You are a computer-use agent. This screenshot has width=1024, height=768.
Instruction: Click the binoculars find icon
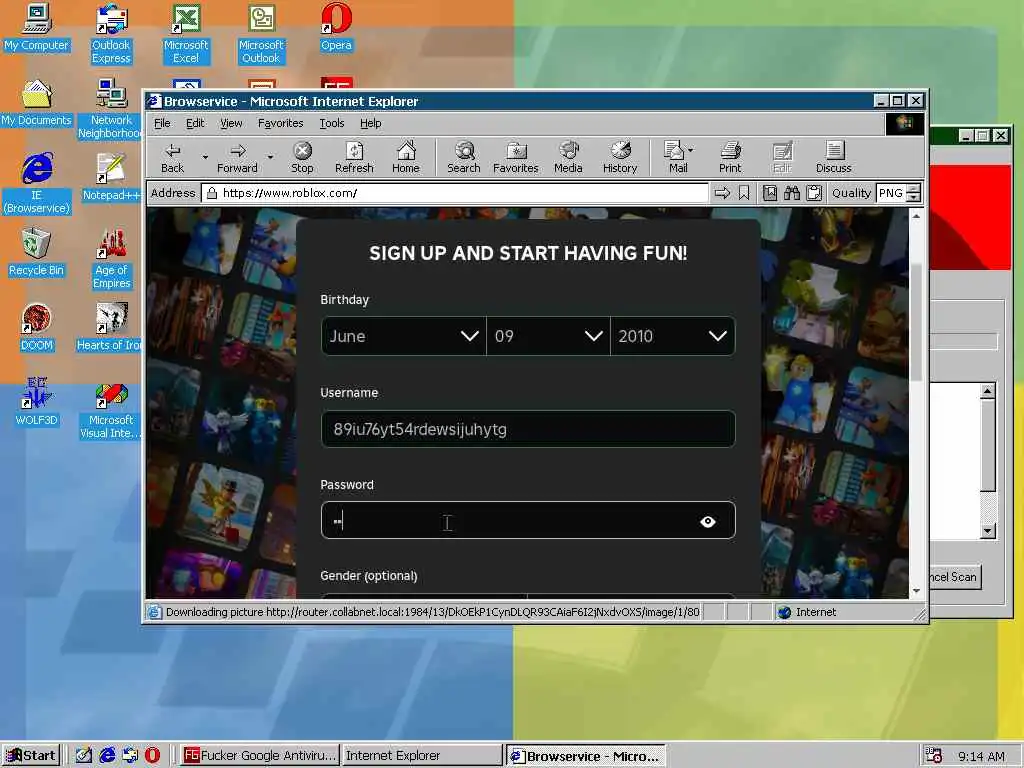tap(792, 193)
